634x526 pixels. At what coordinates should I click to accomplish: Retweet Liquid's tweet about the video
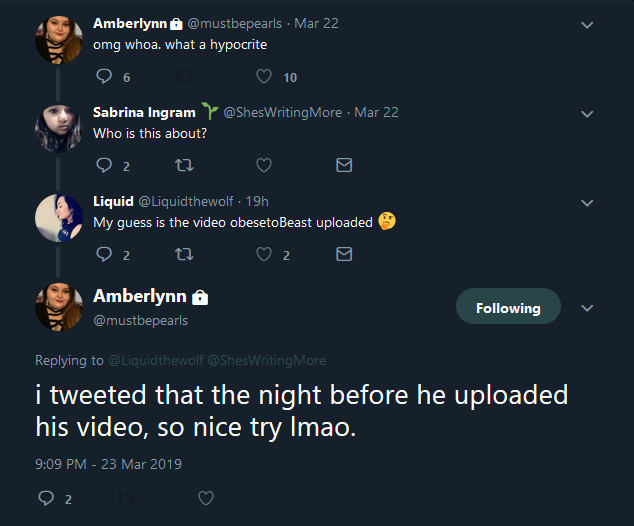pyautogui.click(x=184, y=254)
